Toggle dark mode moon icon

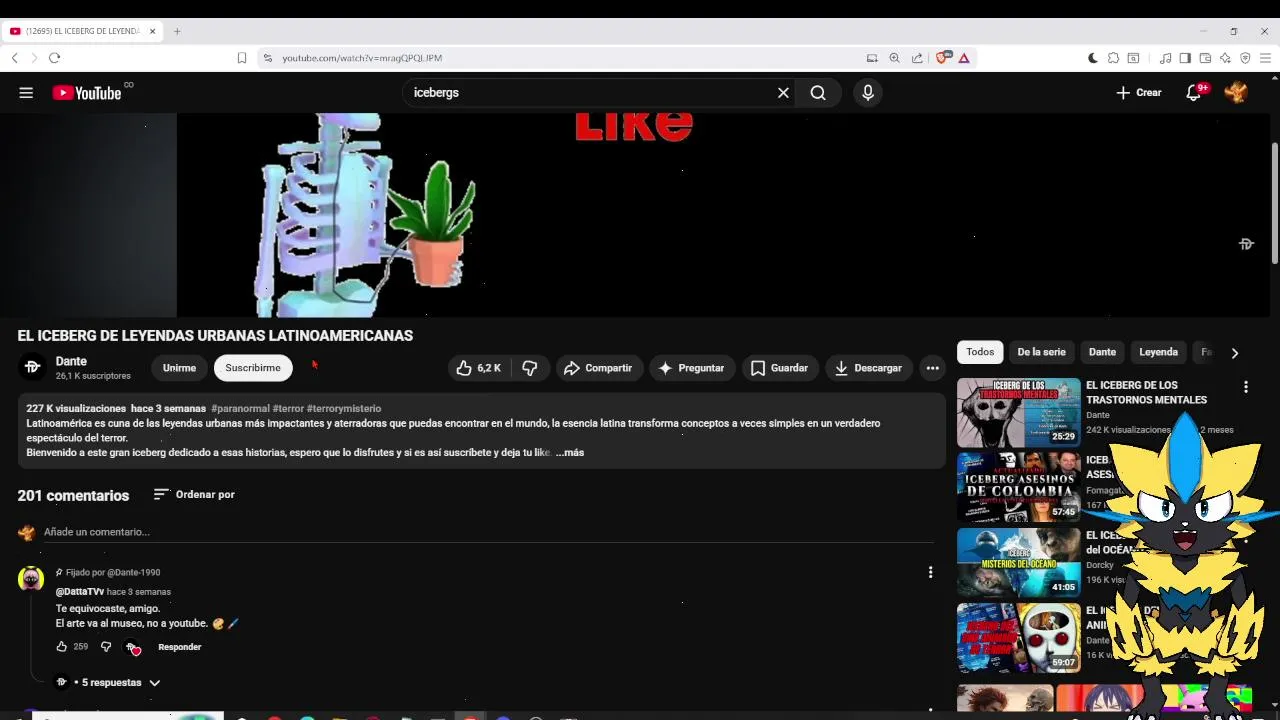[1092, 58]
